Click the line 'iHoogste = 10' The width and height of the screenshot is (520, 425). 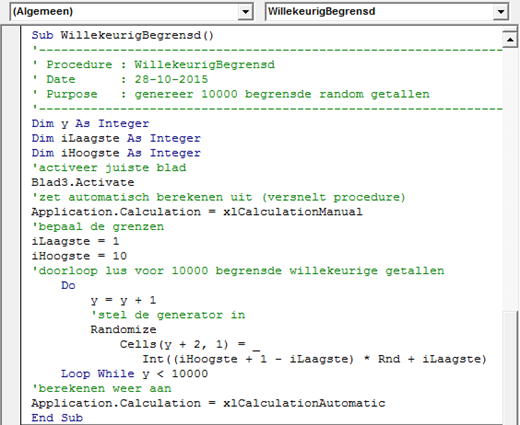click(x=79, y=256)
